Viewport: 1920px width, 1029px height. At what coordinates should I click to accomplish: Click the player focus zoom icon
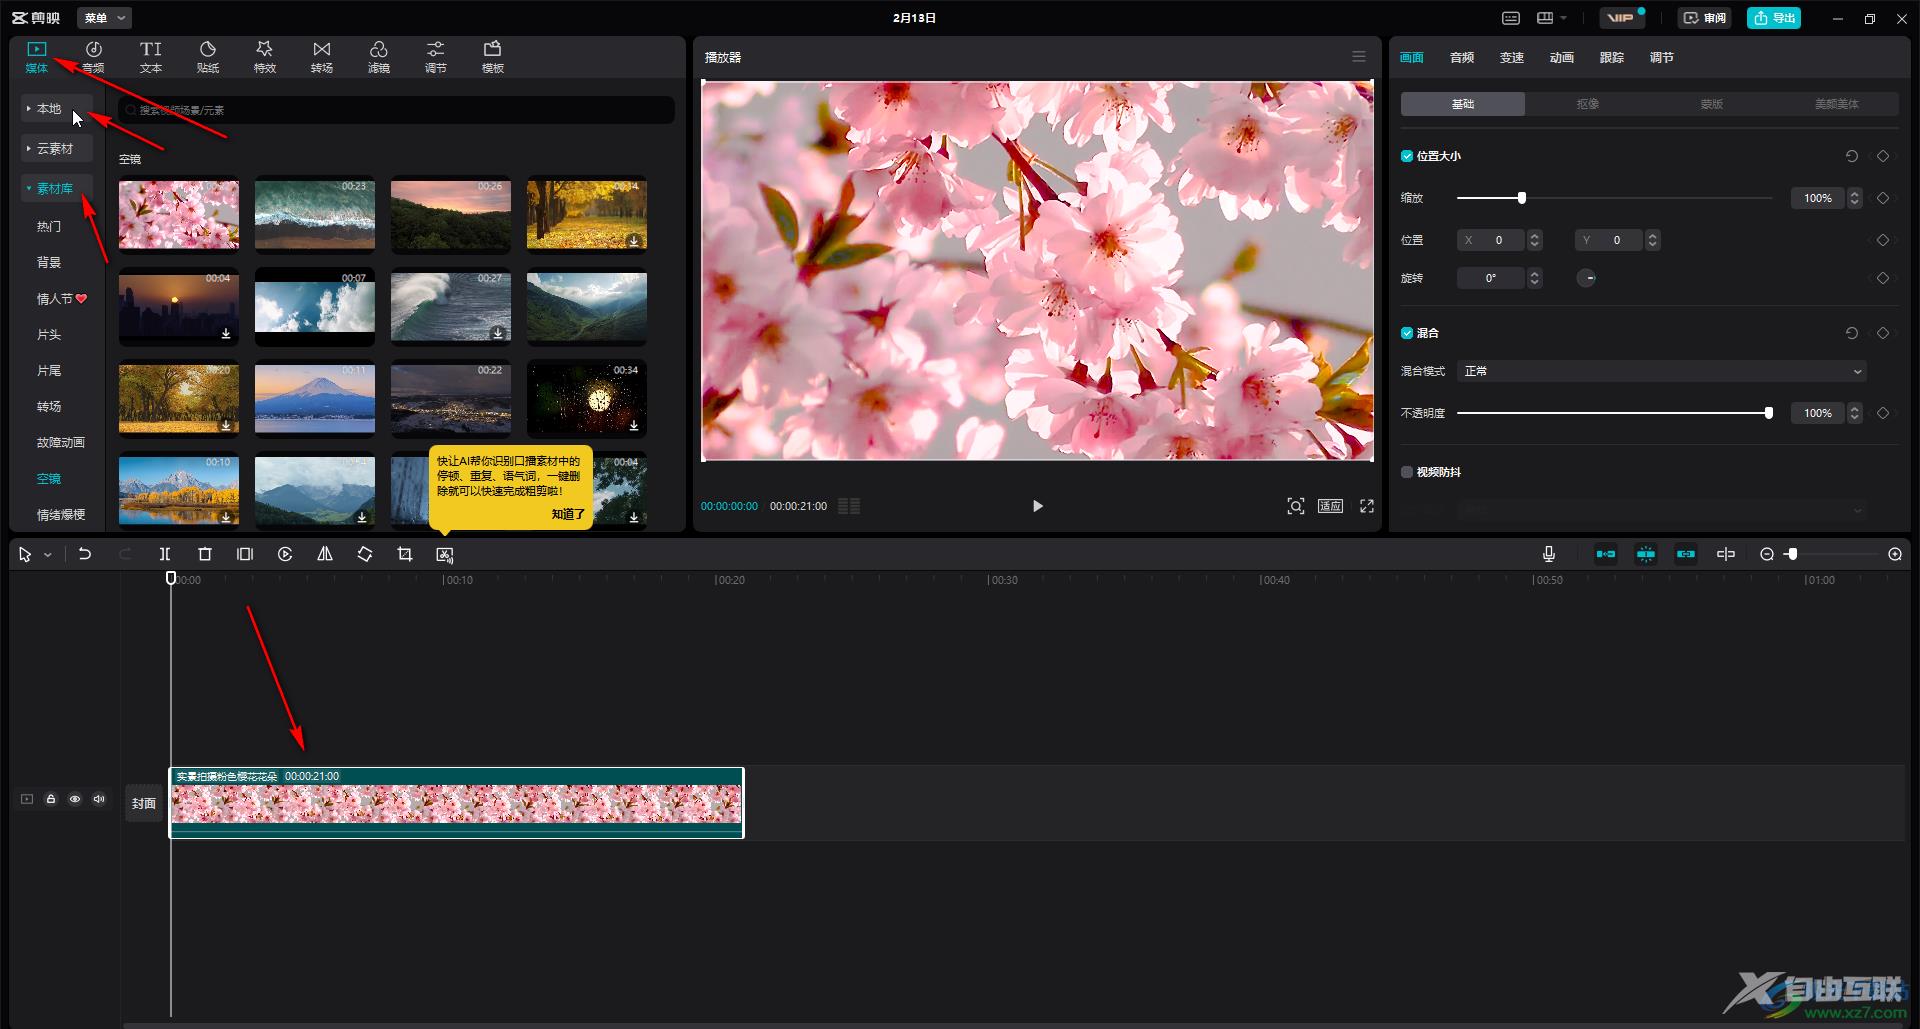tap(1295, 506)
